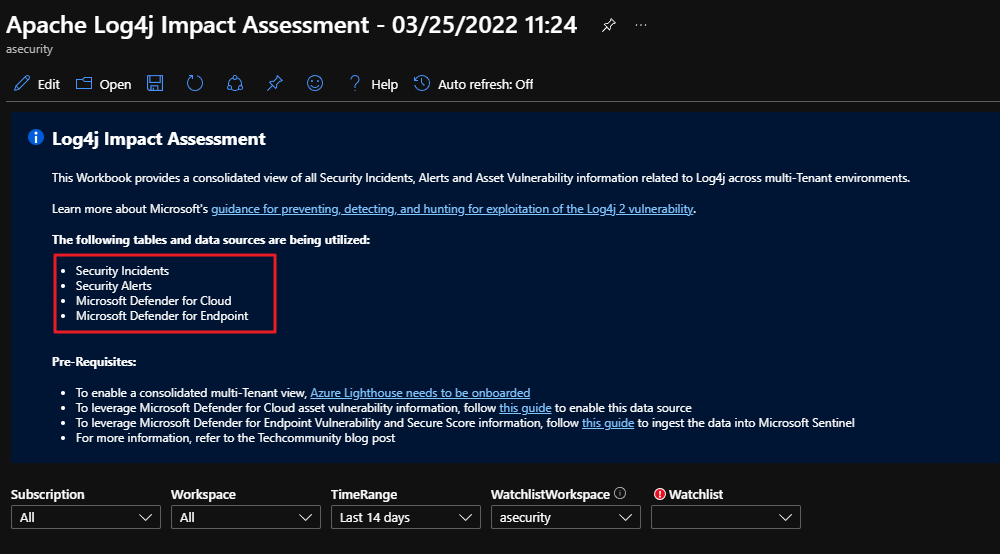Click the 'asecurity' subtitle under the title
Image resolution: width=1000 pixels, height=554 pixels.
pos(29,49)
